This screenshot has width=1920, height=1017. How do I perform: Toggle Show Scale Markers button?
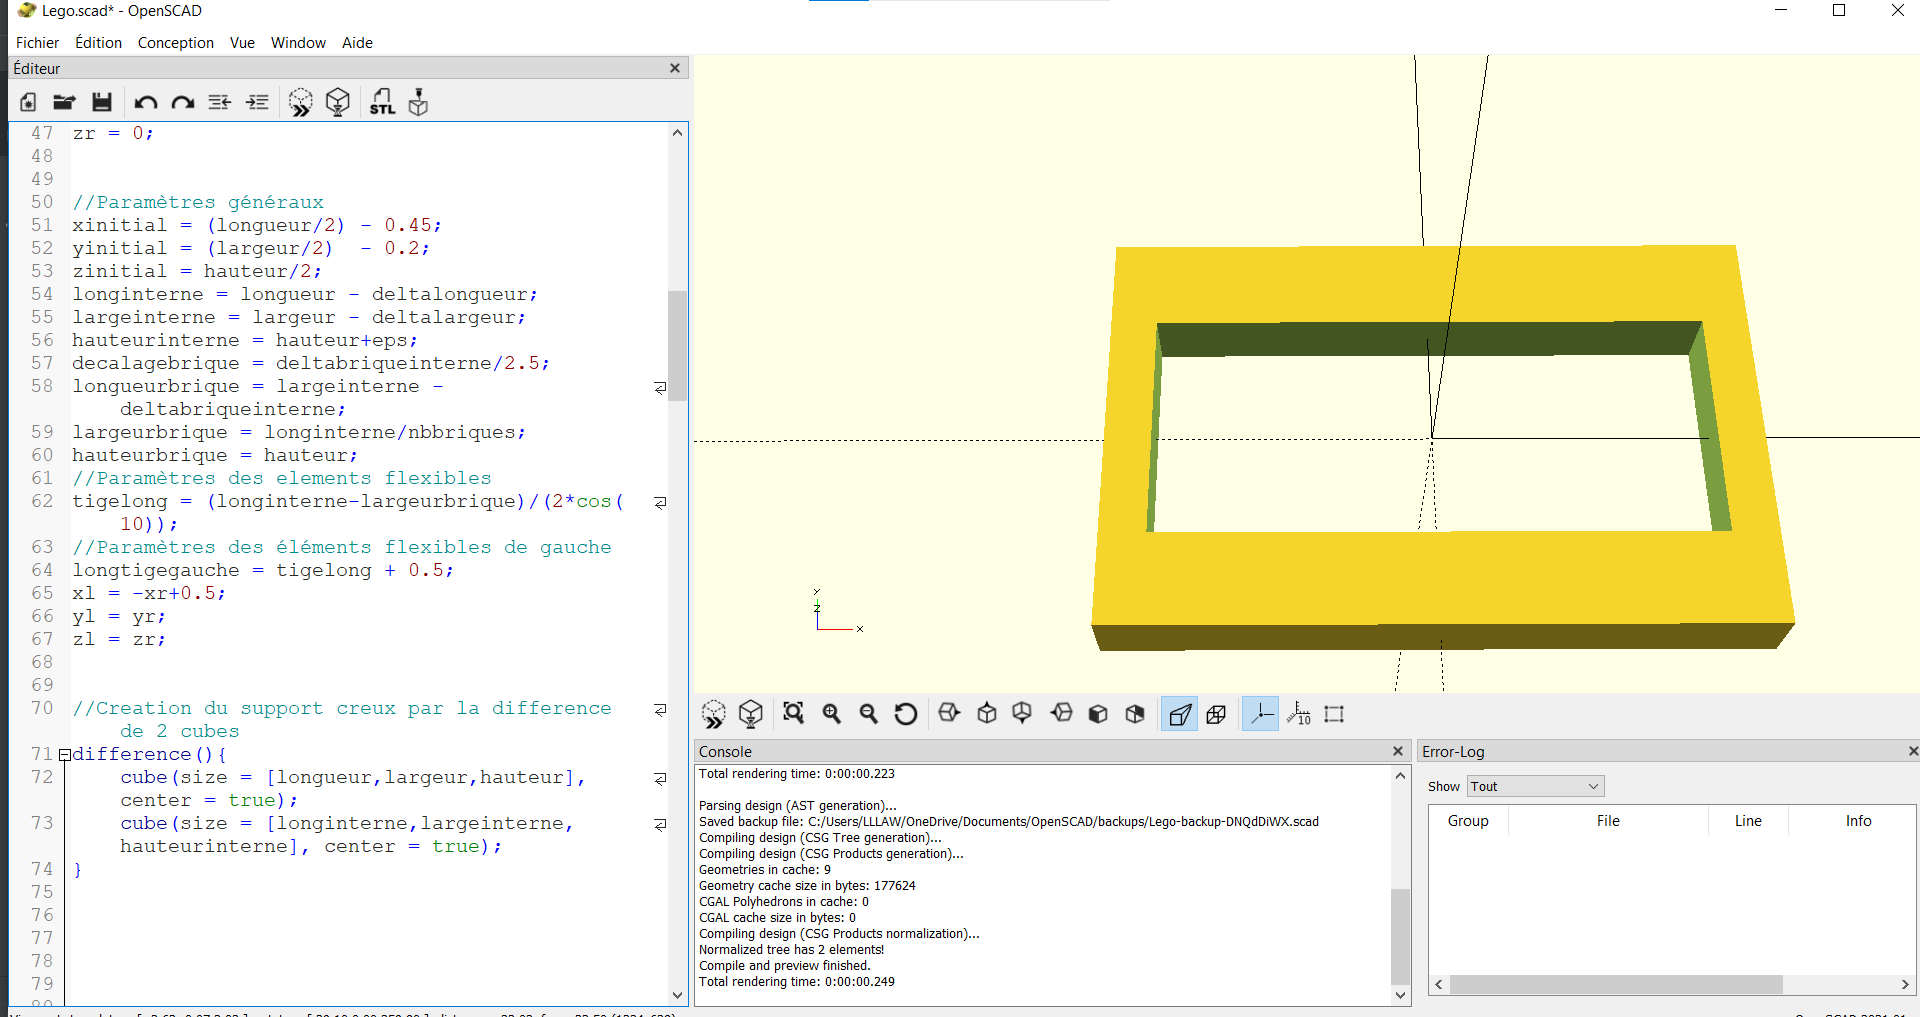click(x=1298, y=714)
